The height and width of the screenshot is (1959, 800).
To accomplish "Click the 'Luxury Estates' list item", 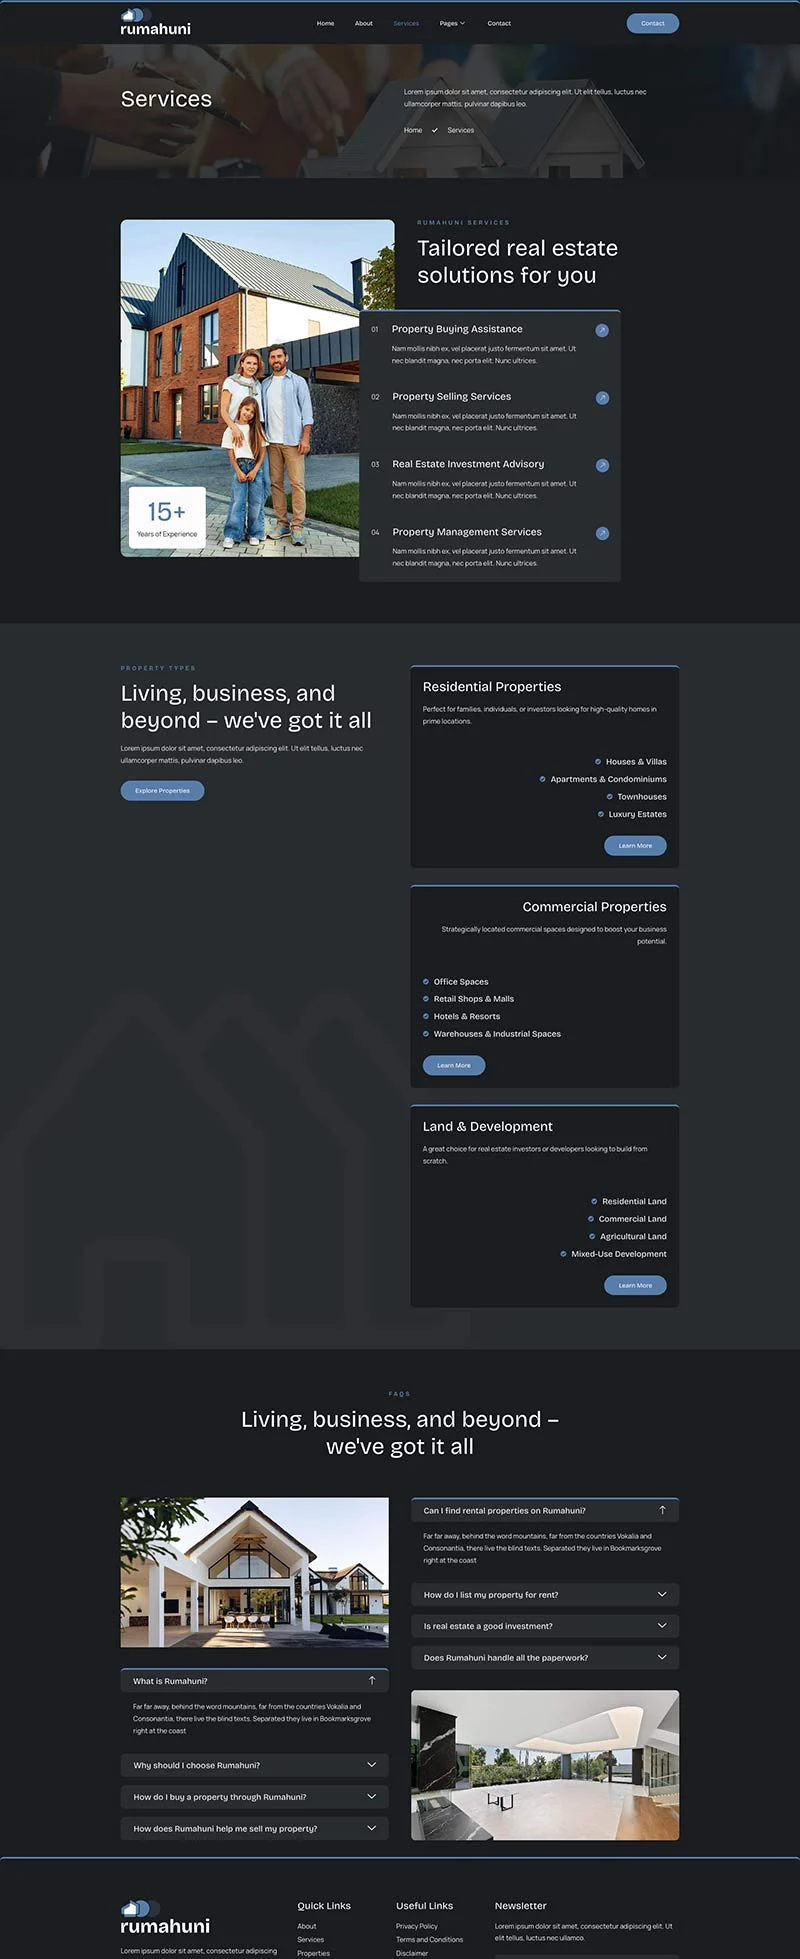I will (632, 814).
